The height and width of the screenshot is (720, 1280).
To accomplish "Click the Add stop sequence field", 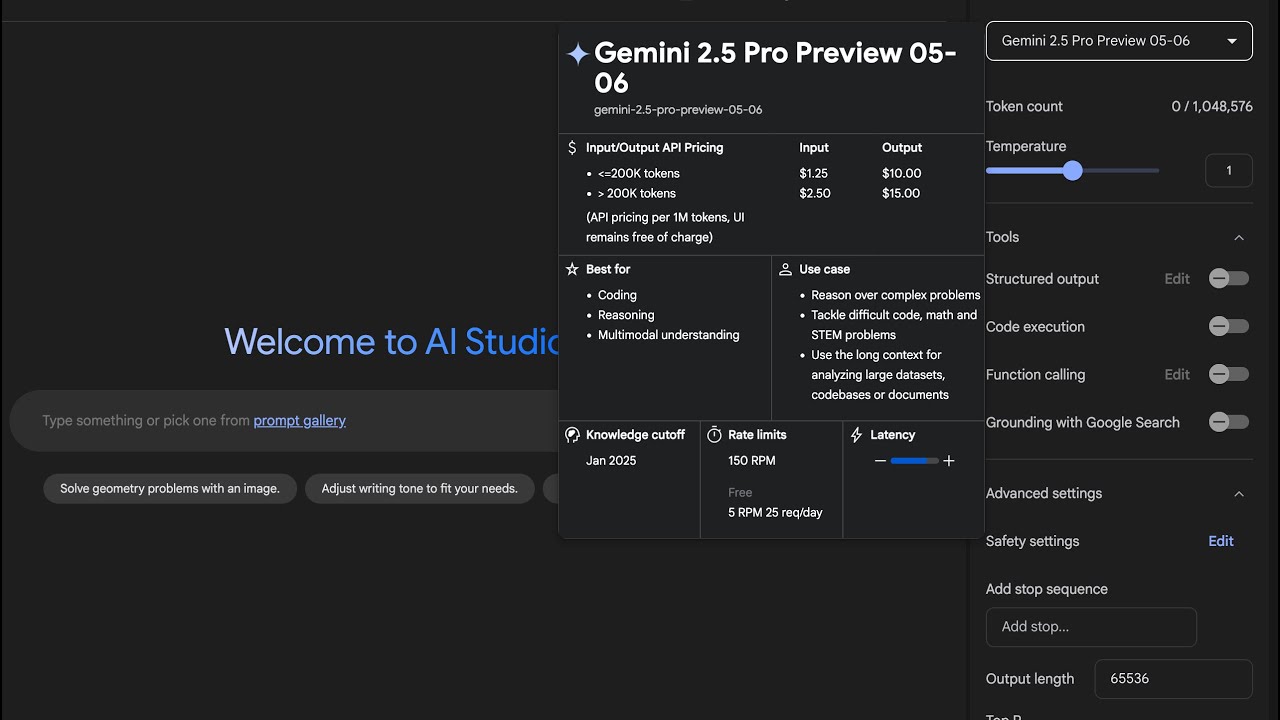I will 1091,627.
